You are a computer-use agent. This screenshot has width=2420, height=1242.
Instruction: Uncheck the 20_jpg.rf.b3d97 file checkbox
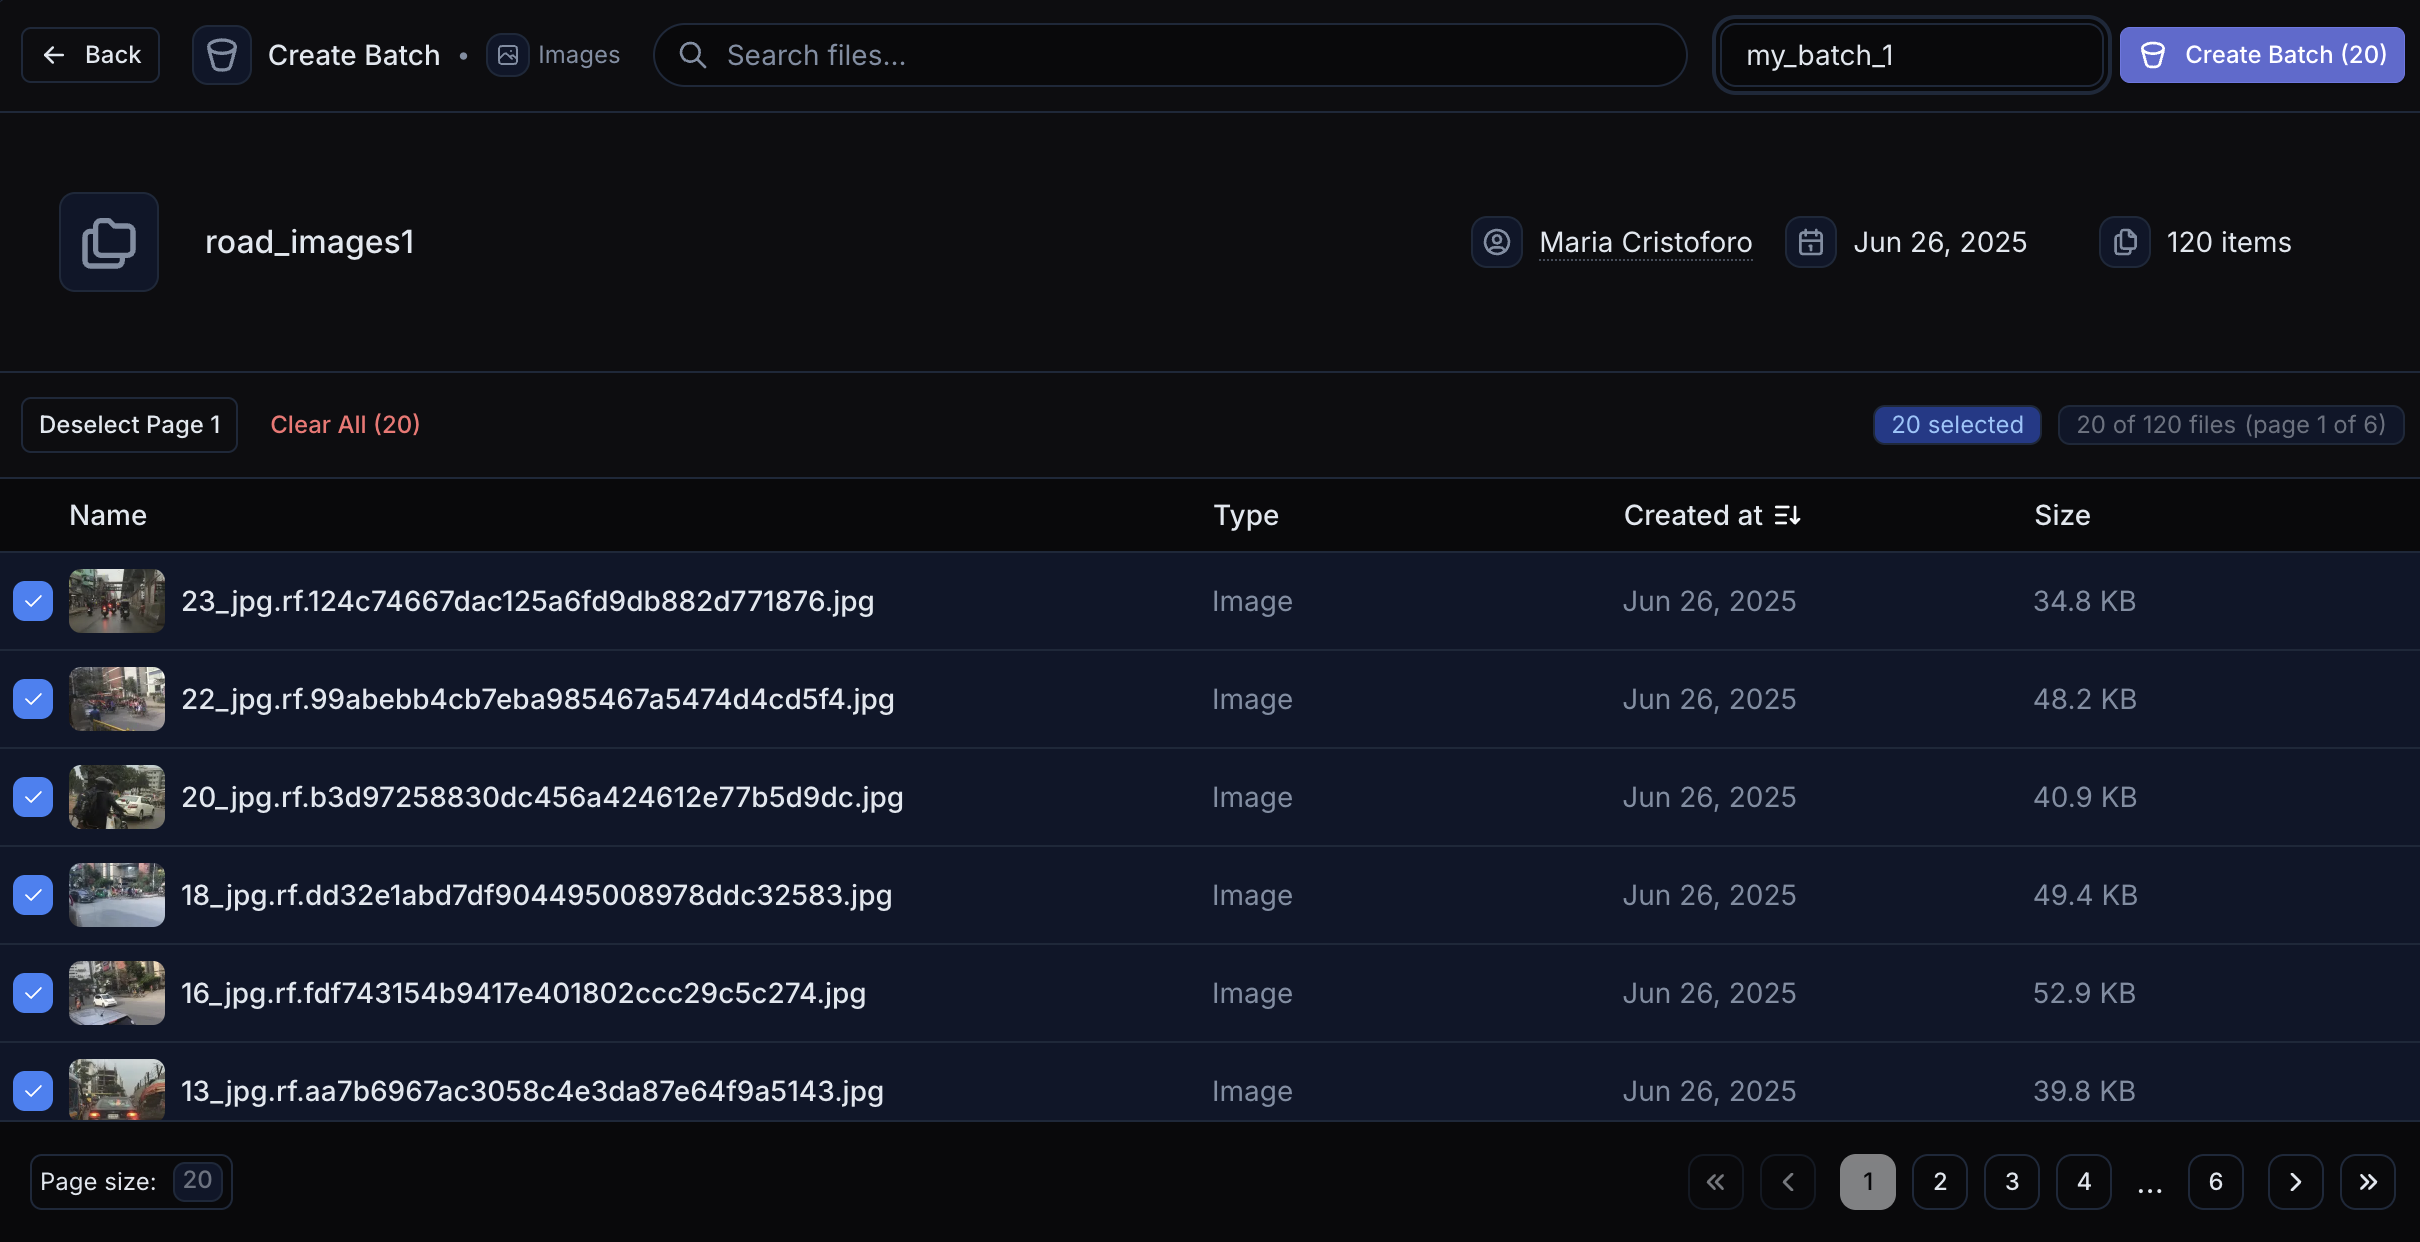click(33, 797)
